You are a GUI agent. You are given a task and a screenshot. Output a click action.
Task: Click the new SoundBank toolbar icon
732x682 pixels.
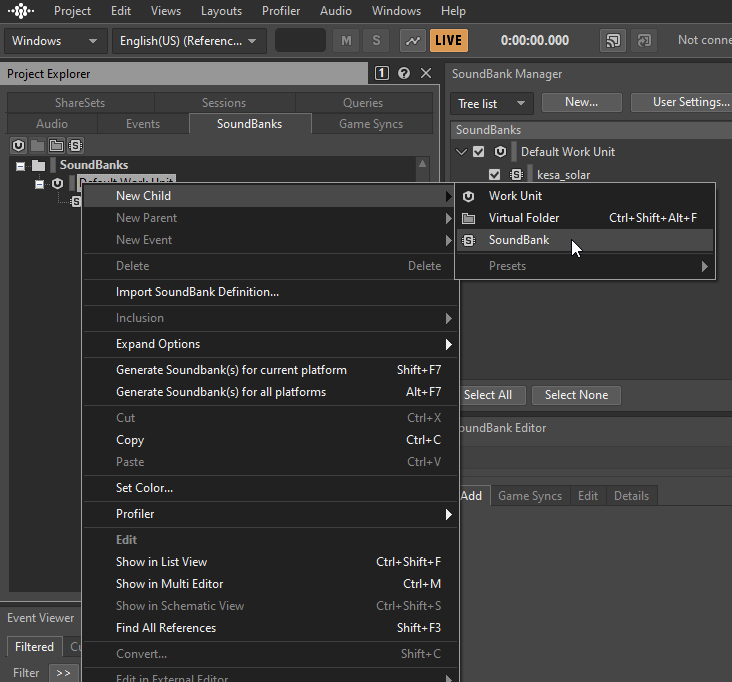[x=75, y=145]
